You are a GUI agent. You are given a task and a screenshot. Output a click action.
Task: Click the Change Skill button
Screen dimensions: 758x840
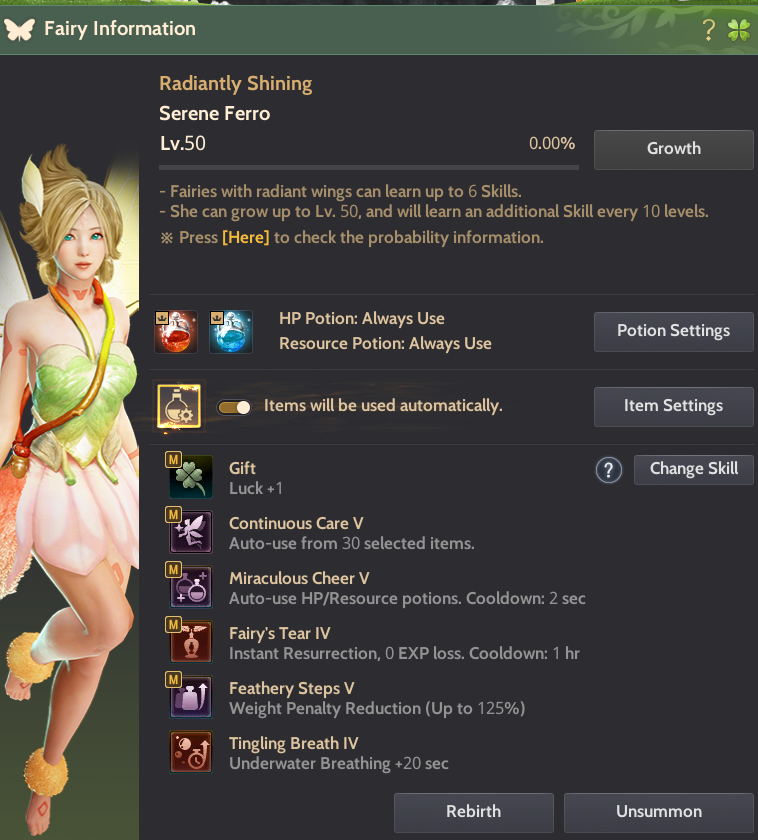(694, 470)
